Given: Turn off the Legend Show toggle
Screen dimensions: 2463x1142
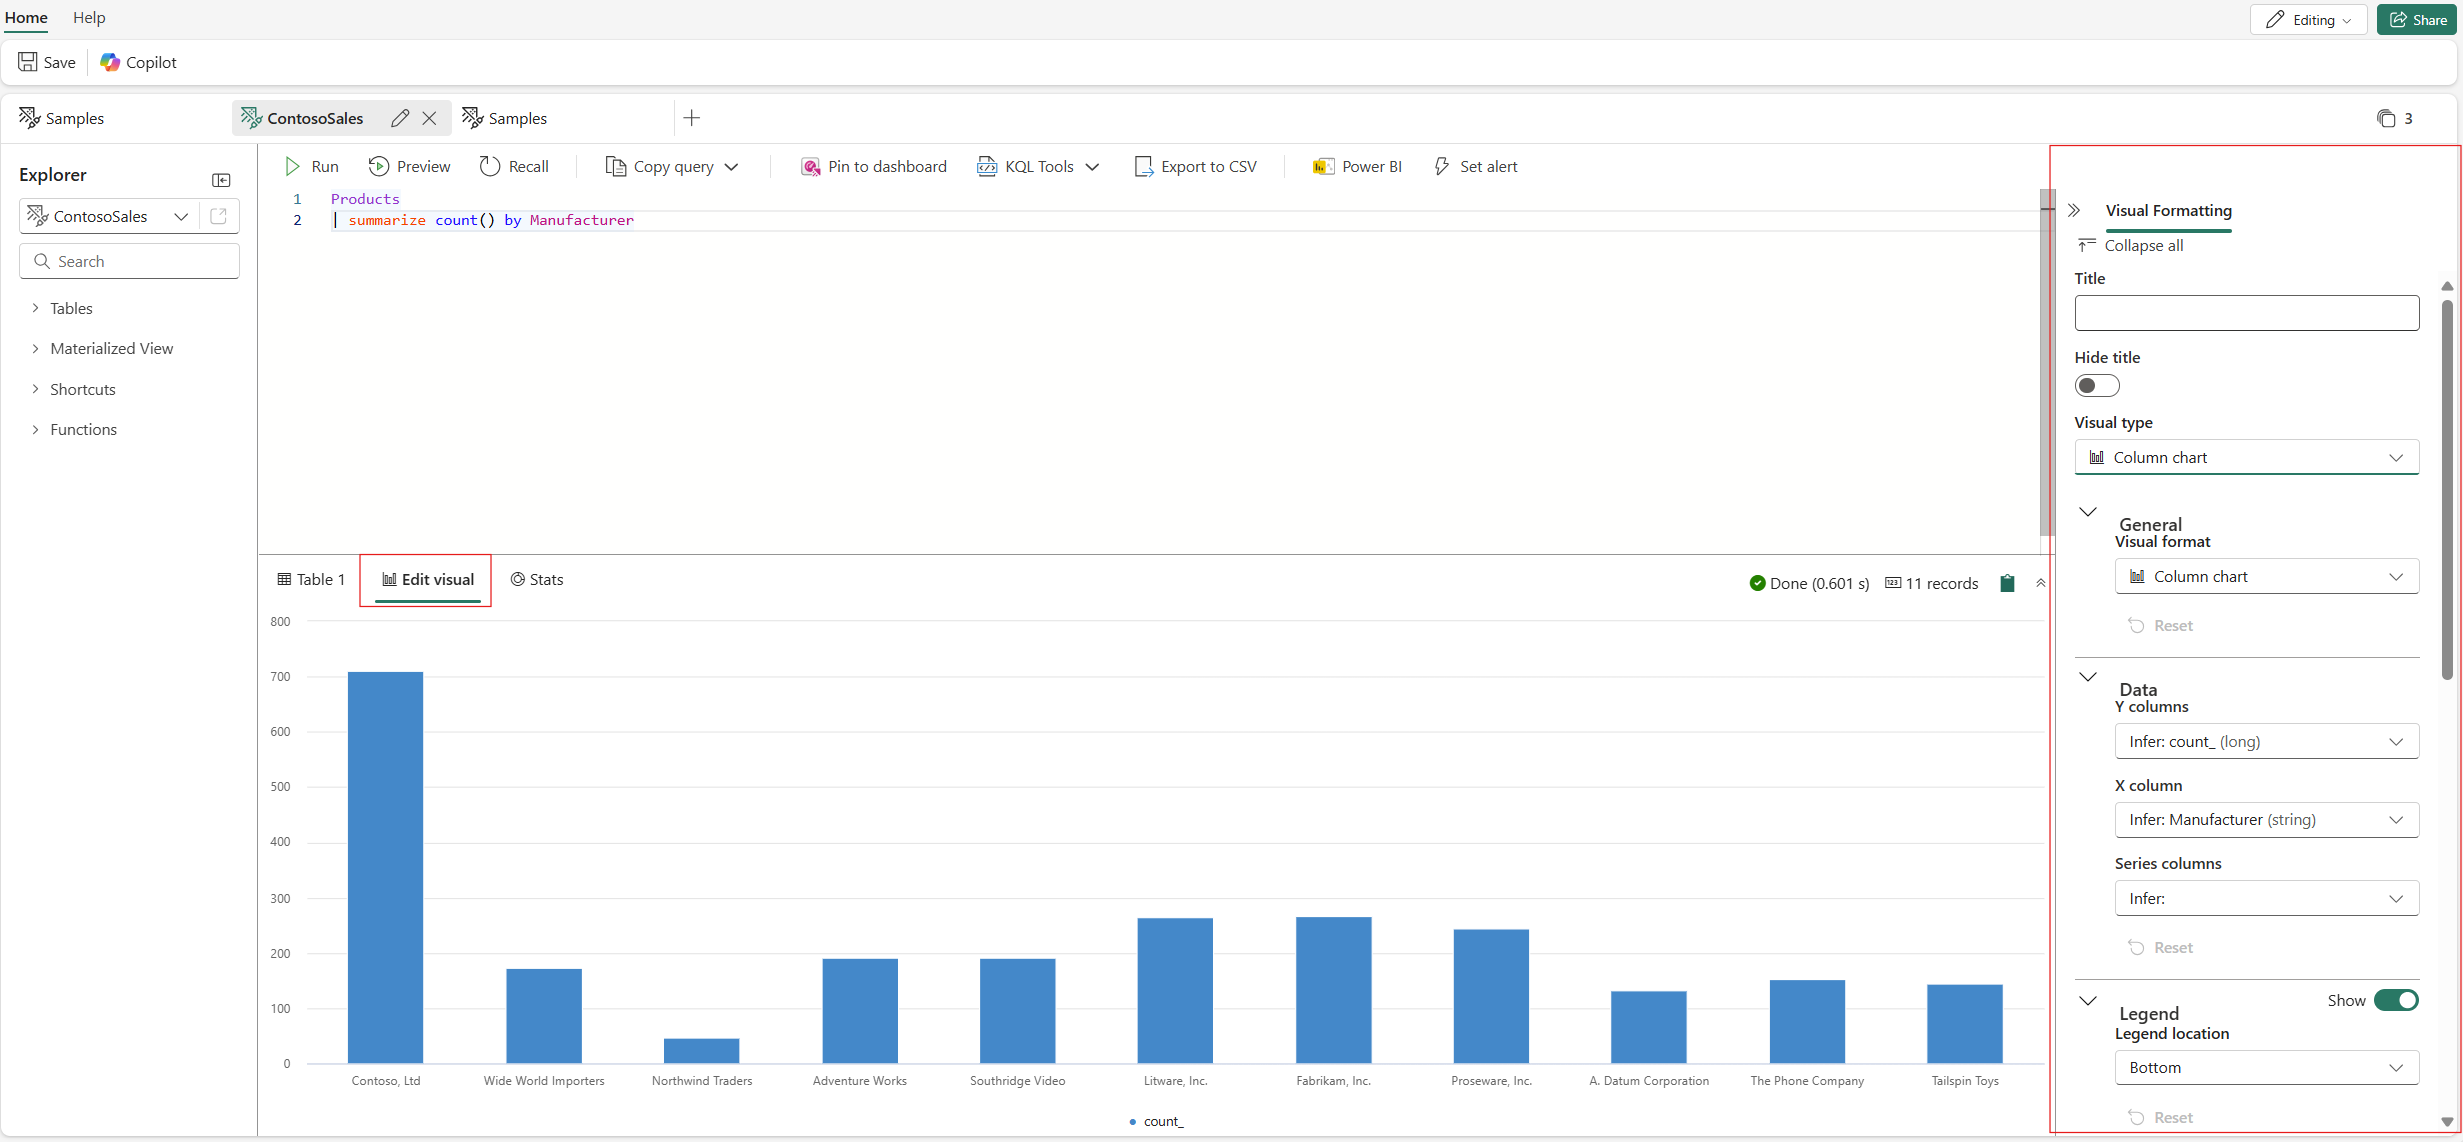Looking at the screenshot, I should coord(2396,1000).
